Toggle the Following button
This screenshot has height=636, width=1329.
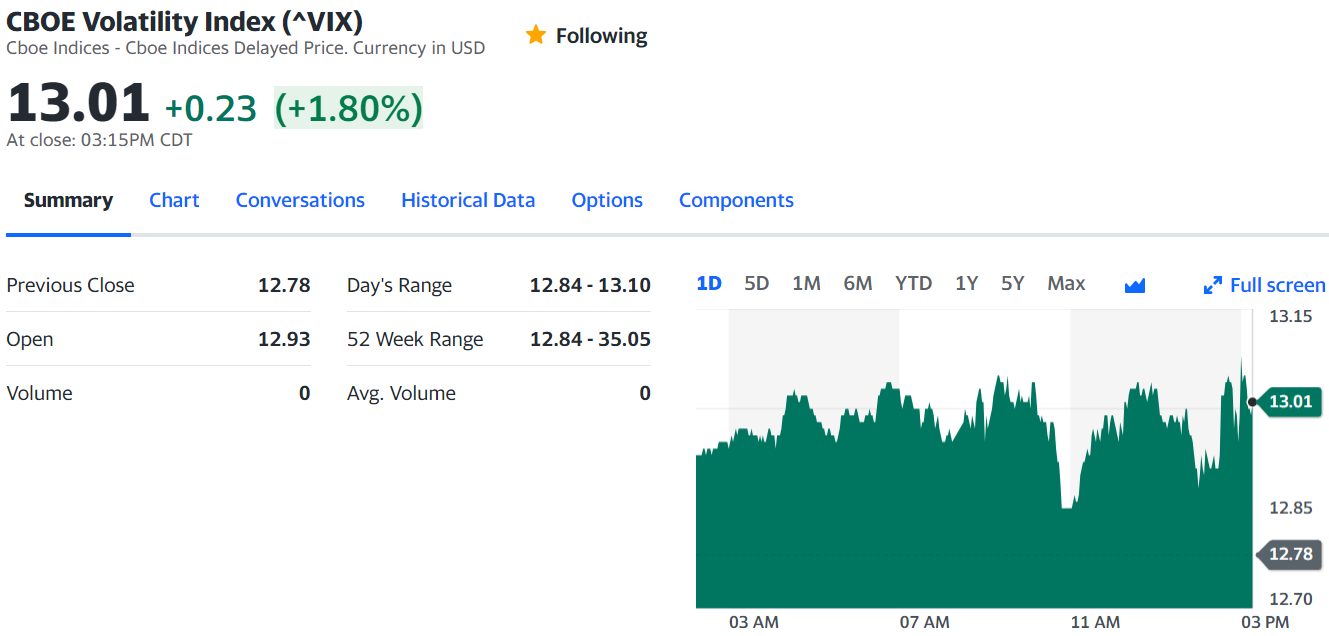587,36
